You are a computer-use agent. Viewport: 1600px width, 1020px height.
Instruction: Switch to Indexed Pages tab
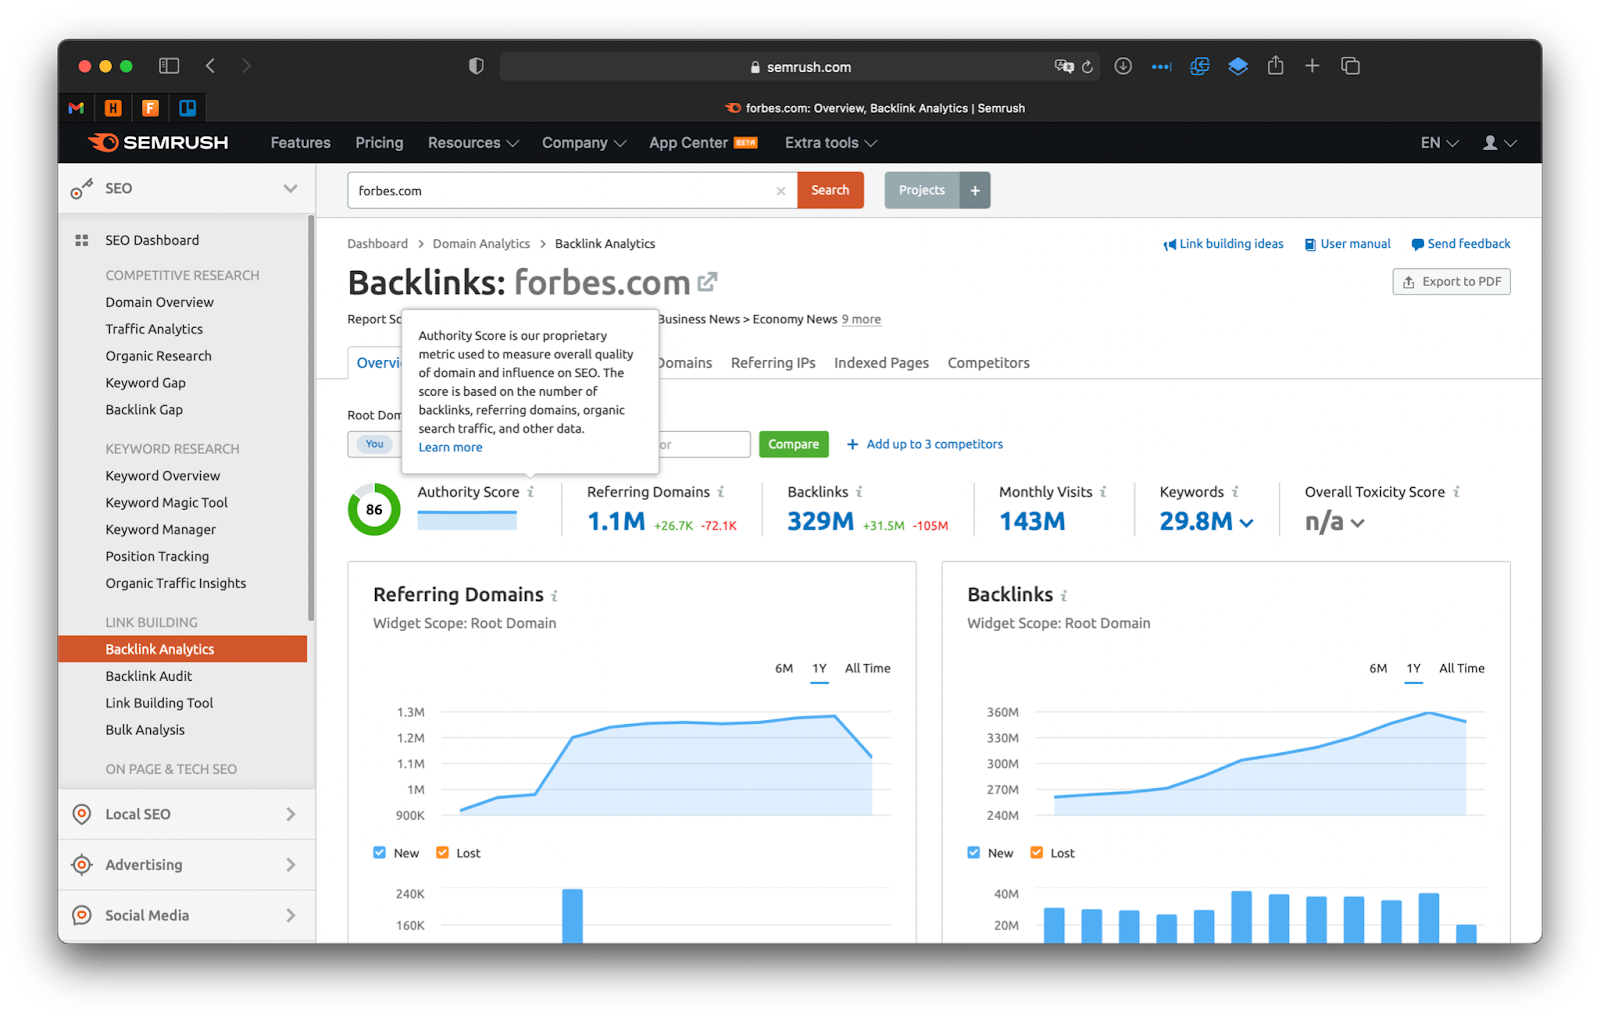coord(881,363)
